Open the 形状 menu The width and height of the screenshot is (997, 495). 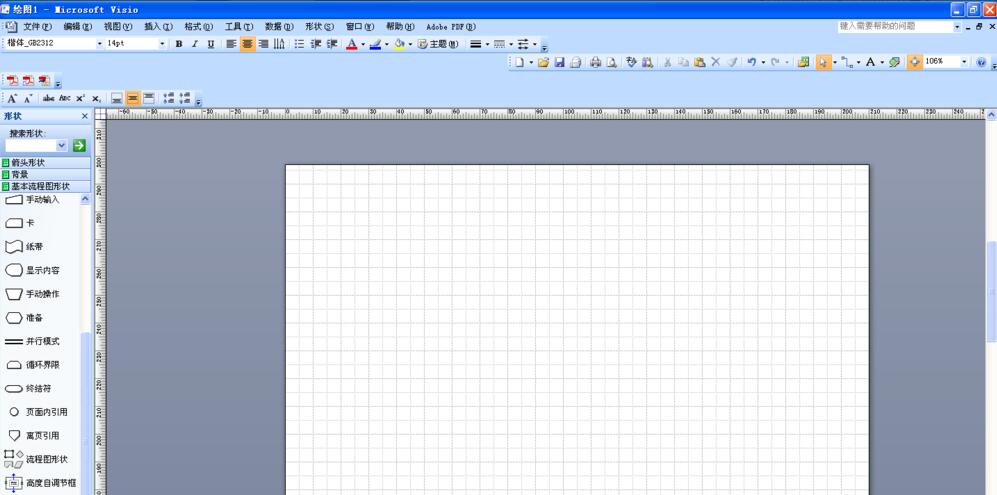coord(319,27)
